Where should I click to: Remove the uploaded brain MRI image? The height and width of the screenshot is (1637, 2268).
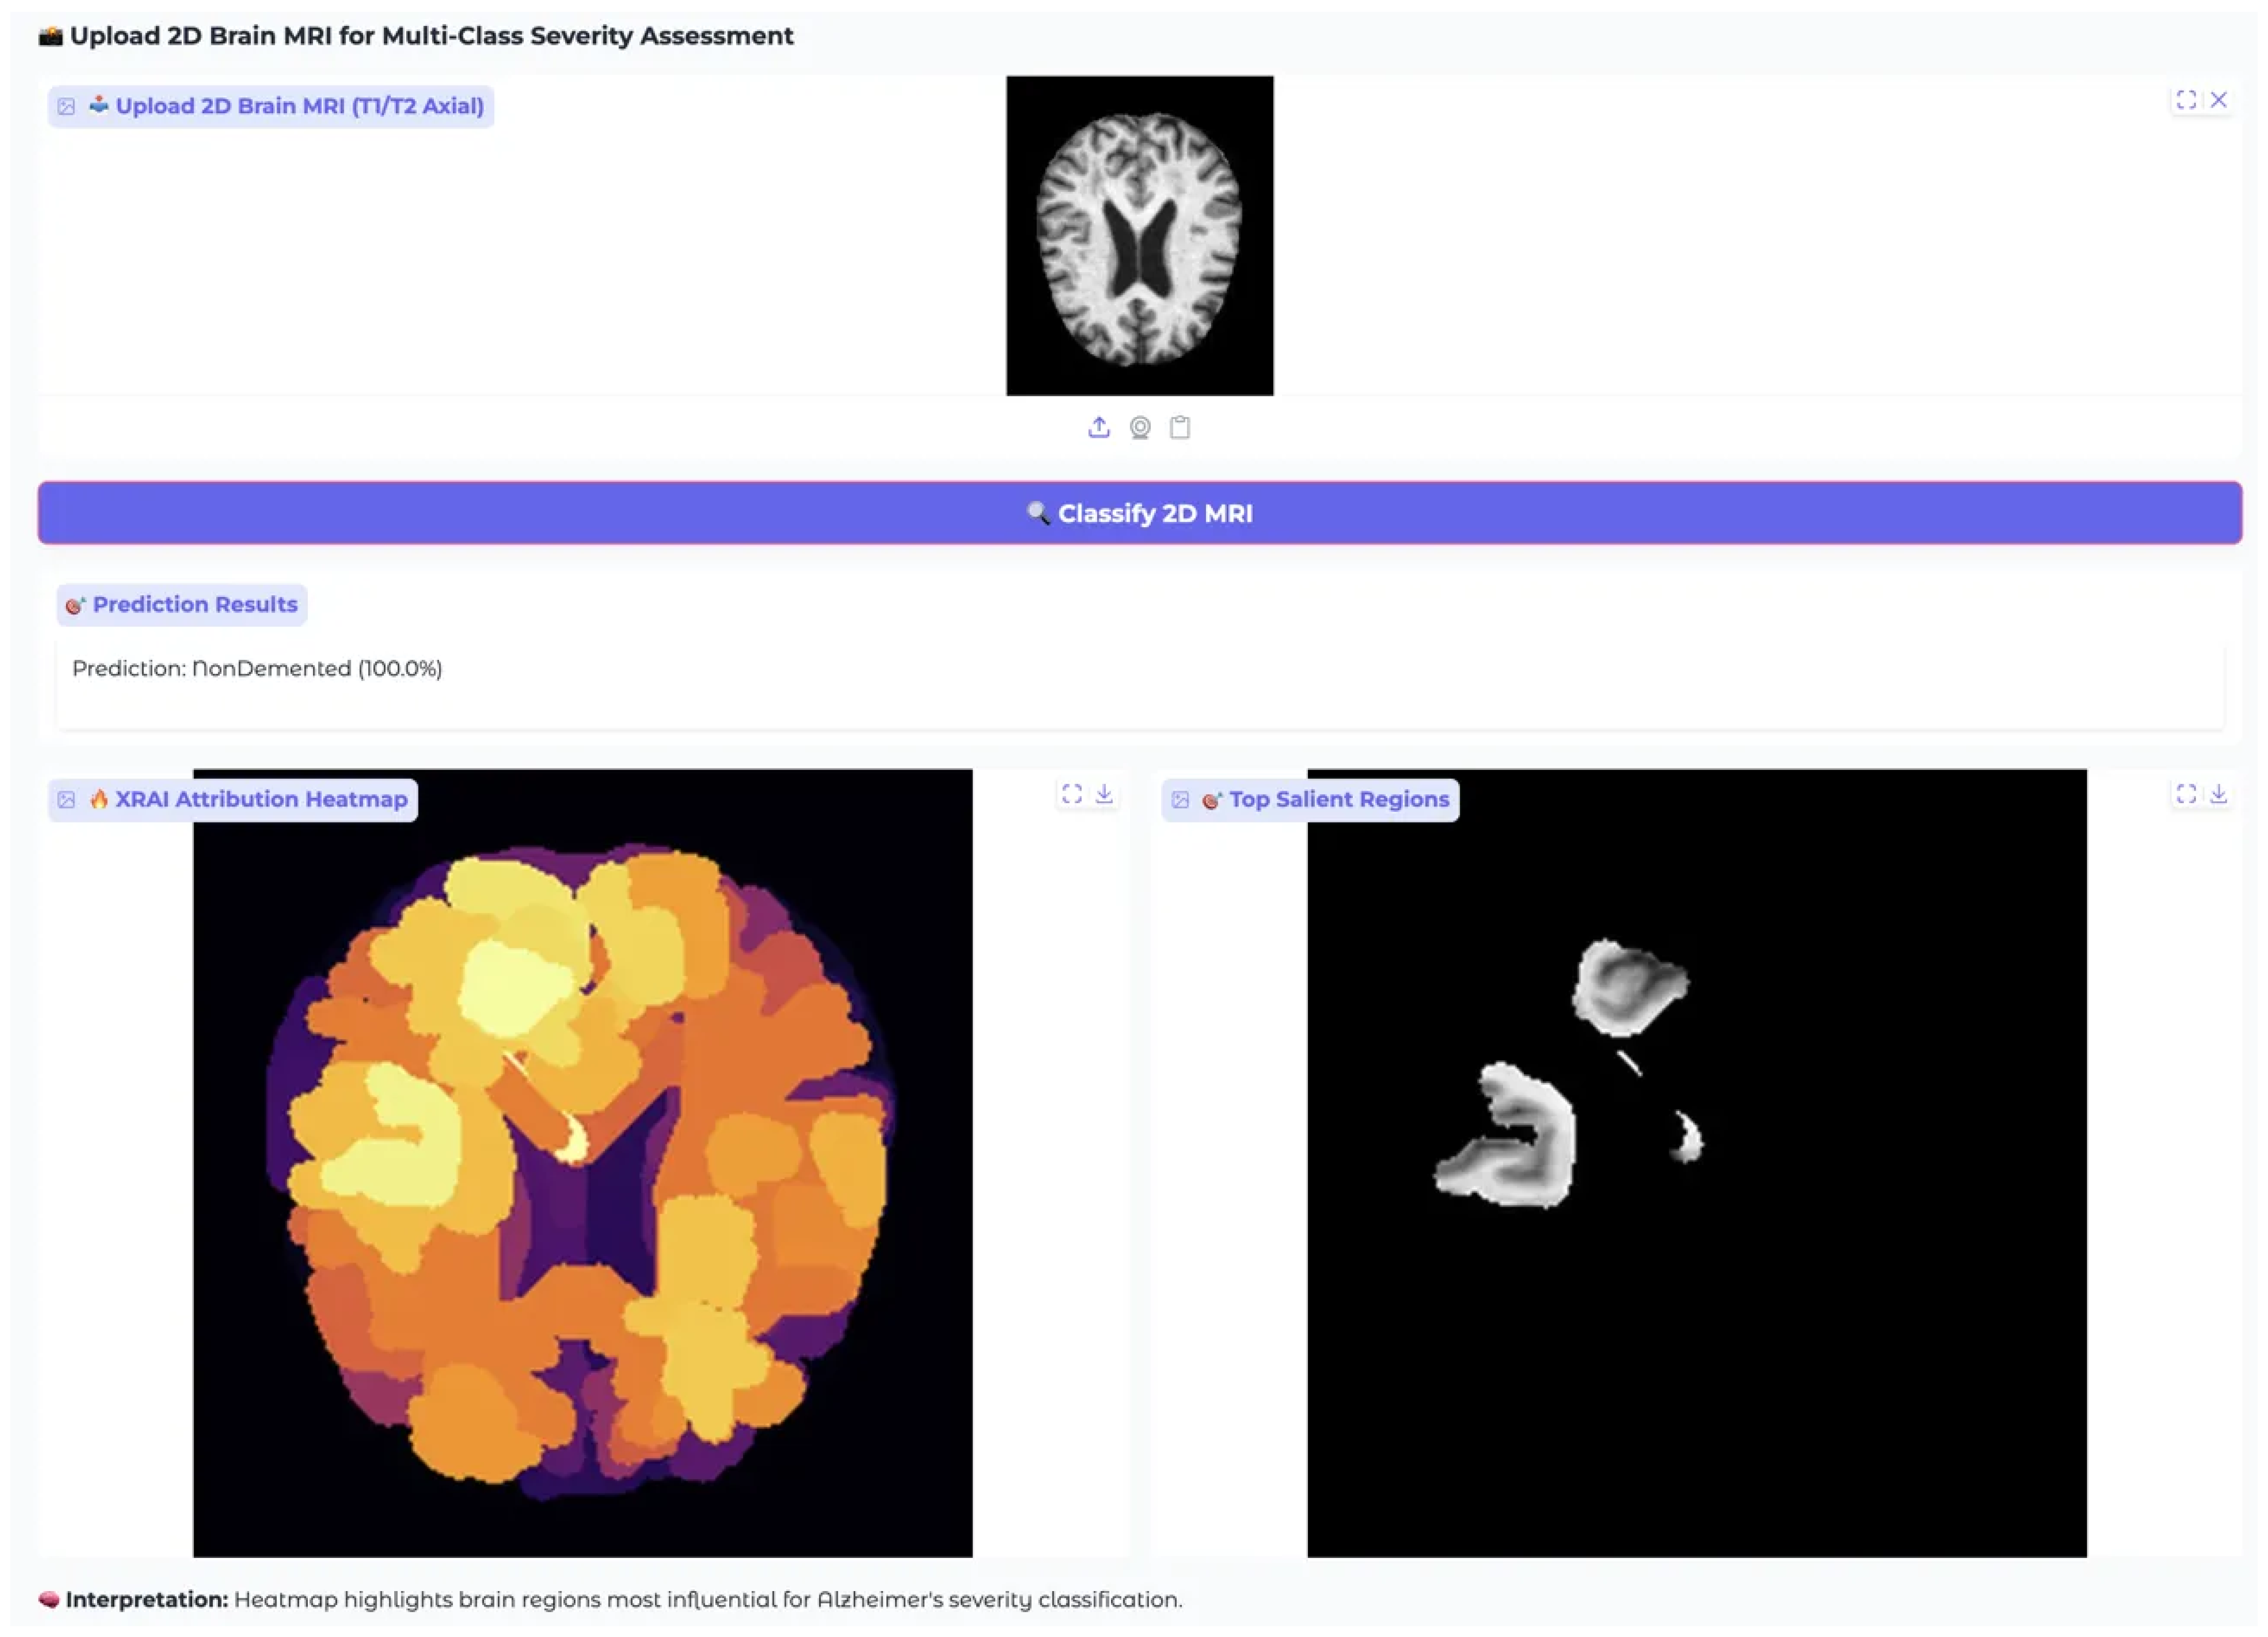tap(2218, 100)
